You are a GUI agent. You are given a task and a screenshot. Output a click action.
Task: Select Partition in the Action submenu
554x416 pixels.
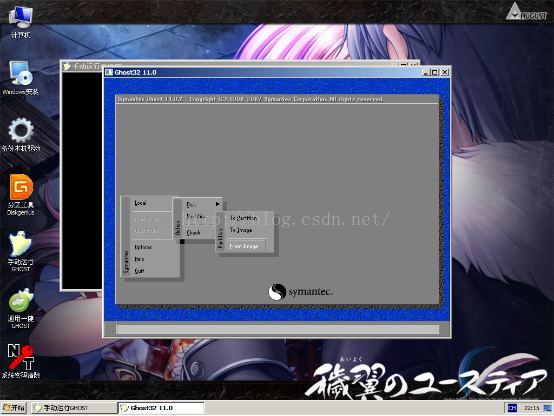(196, 216)
